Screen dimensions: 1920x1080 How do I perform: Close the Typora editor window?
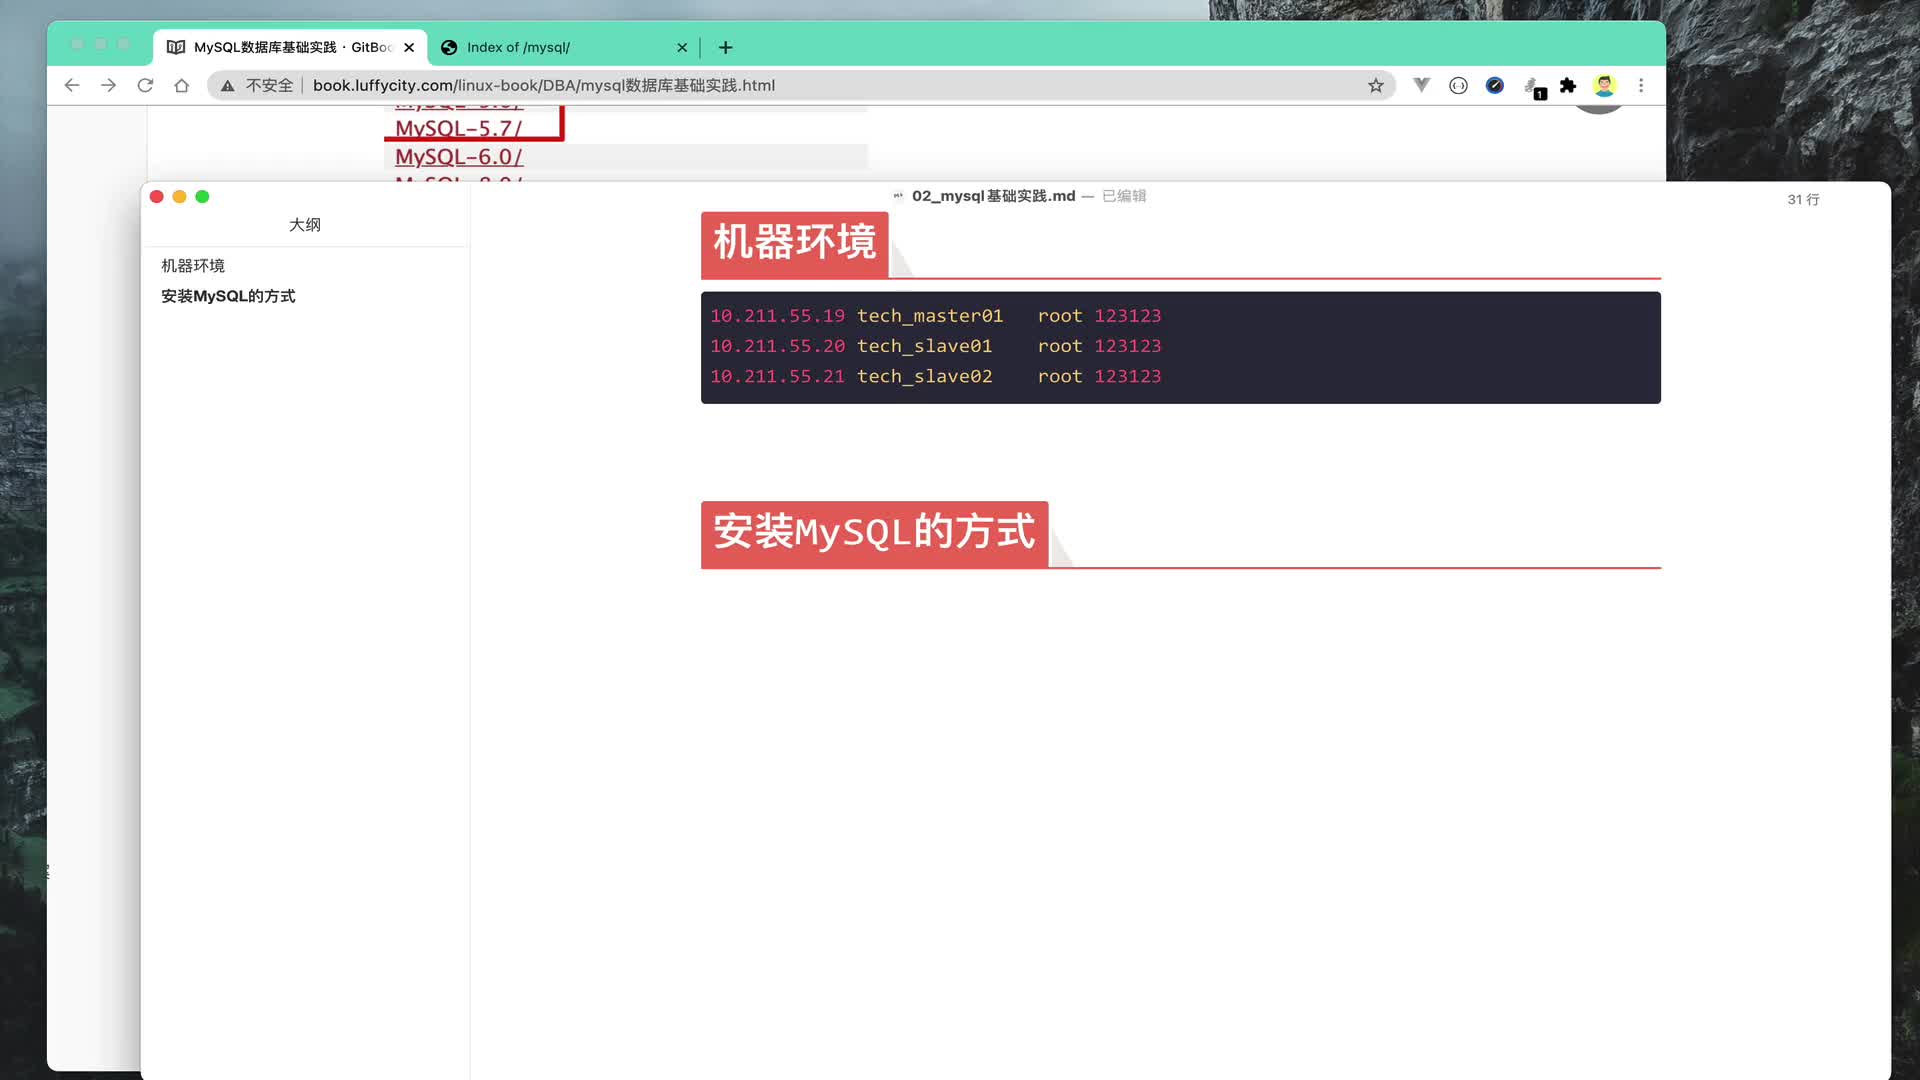pyautogui.click(x=157, y=197)
